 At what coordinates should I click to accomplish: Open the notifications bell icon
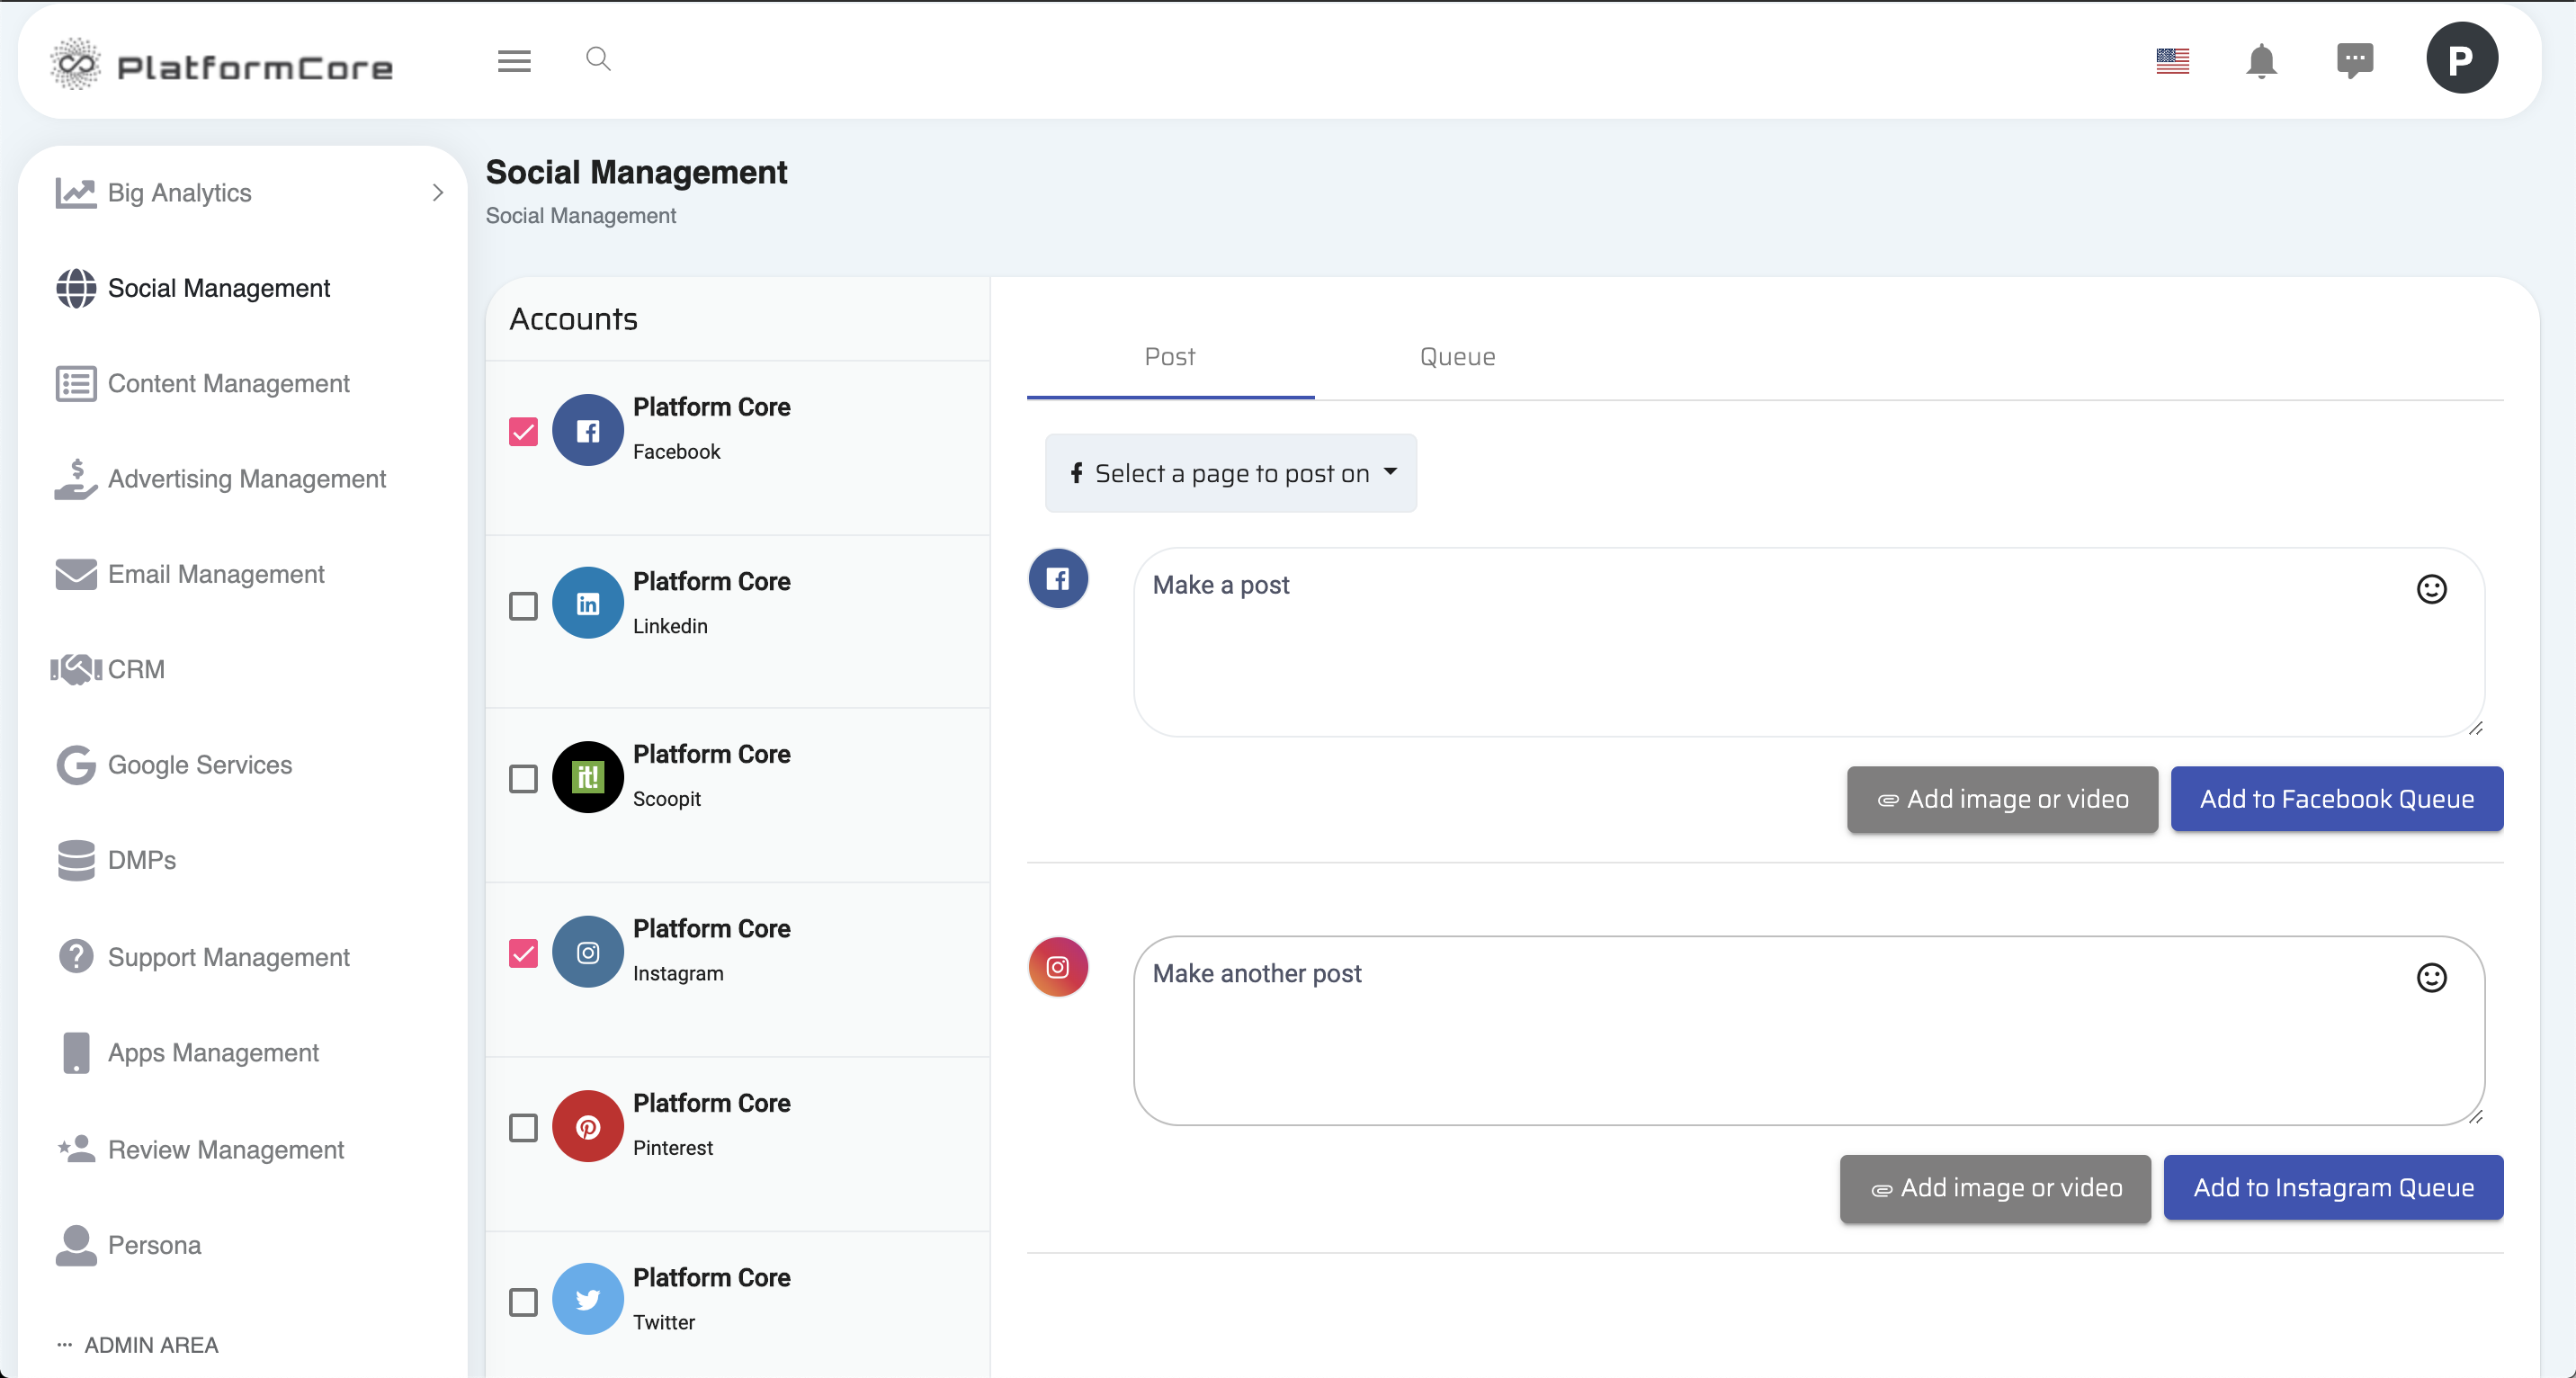(2260, 61)
